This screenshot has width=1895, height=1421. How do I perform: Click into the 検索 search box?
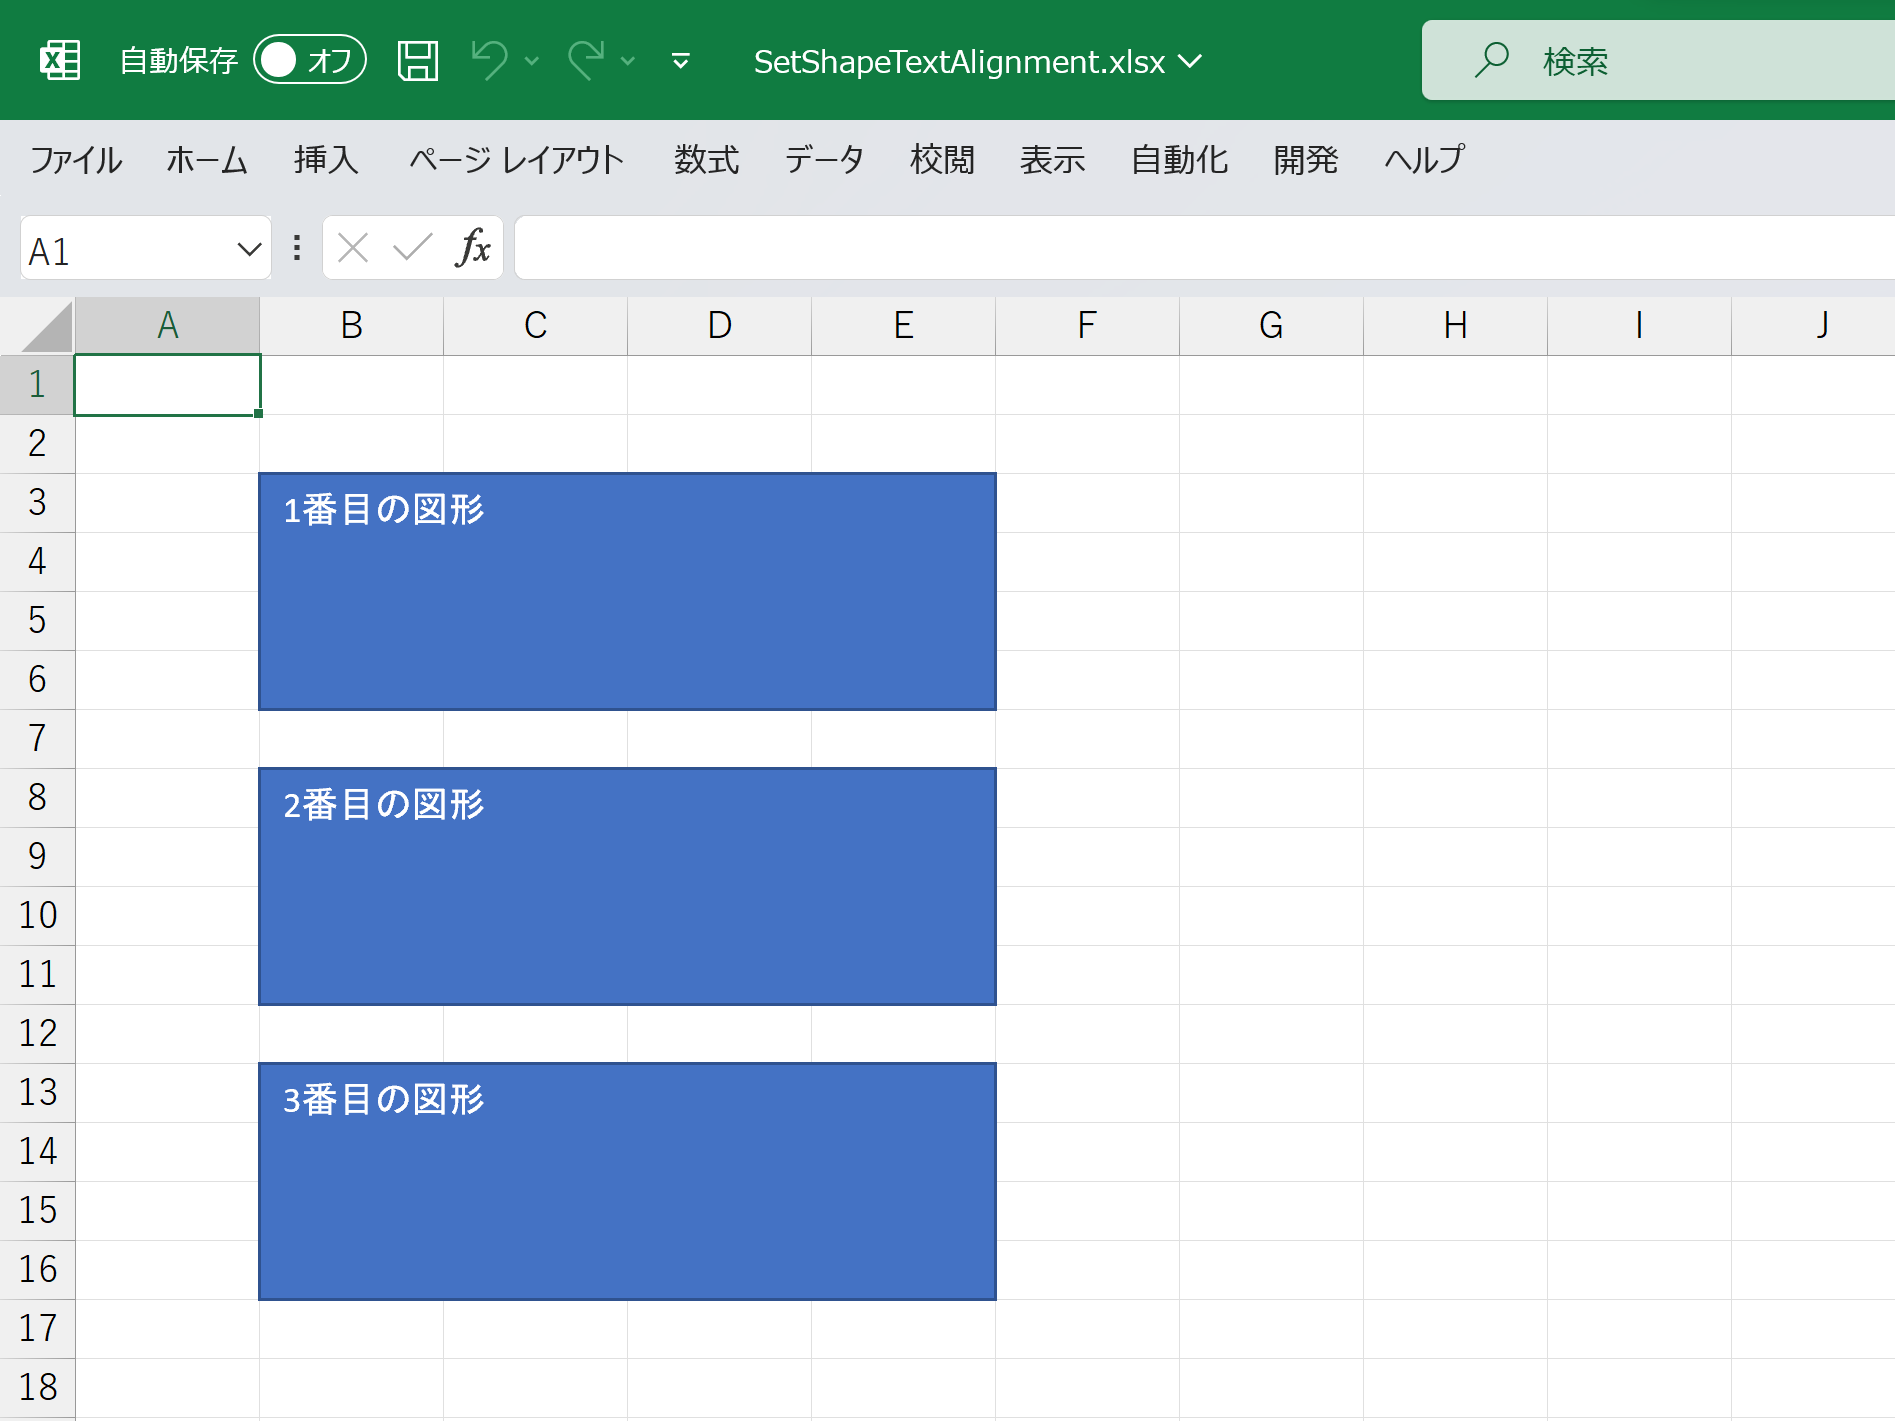pyautogui.click(x=1658, y=60)
